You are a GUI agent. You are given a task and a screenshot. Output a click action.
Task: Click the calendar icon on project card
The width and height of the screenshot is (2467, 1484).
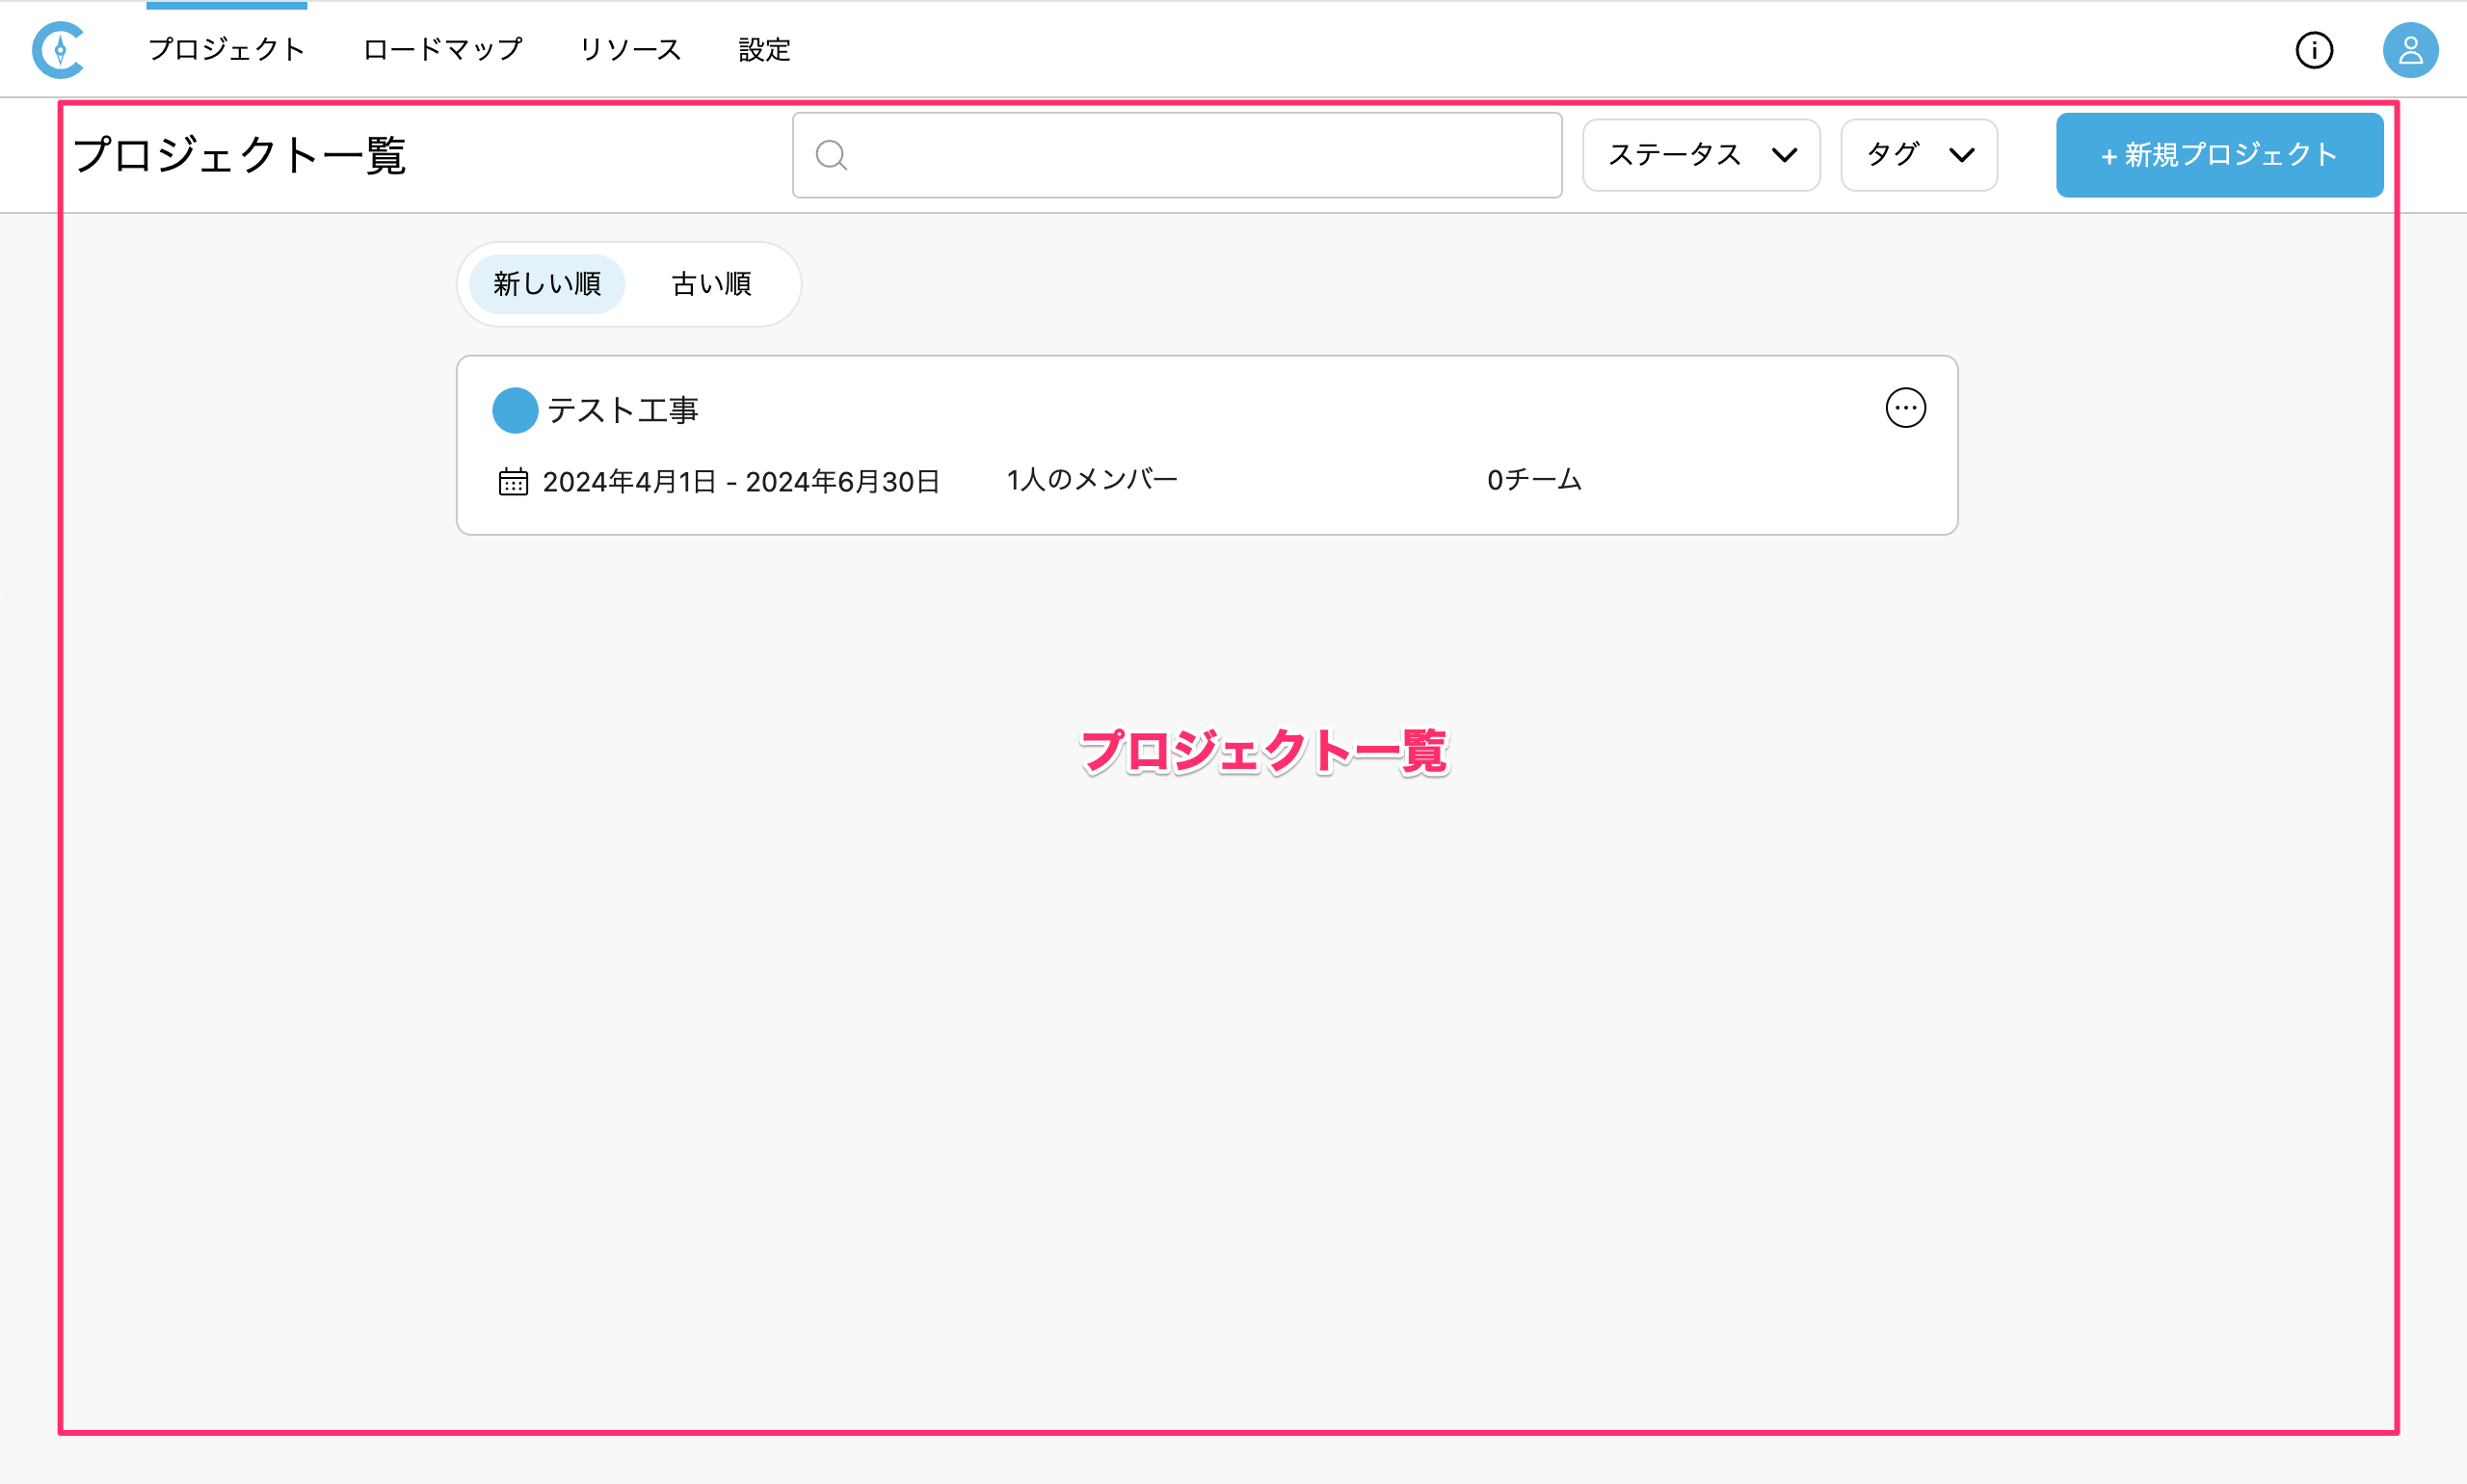click(513, 482)
